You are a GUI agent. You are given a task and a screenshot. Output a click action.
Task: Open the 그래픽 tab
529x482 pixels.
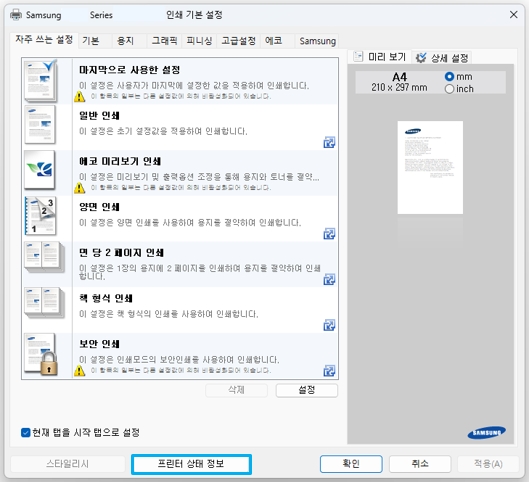point(165,41)
